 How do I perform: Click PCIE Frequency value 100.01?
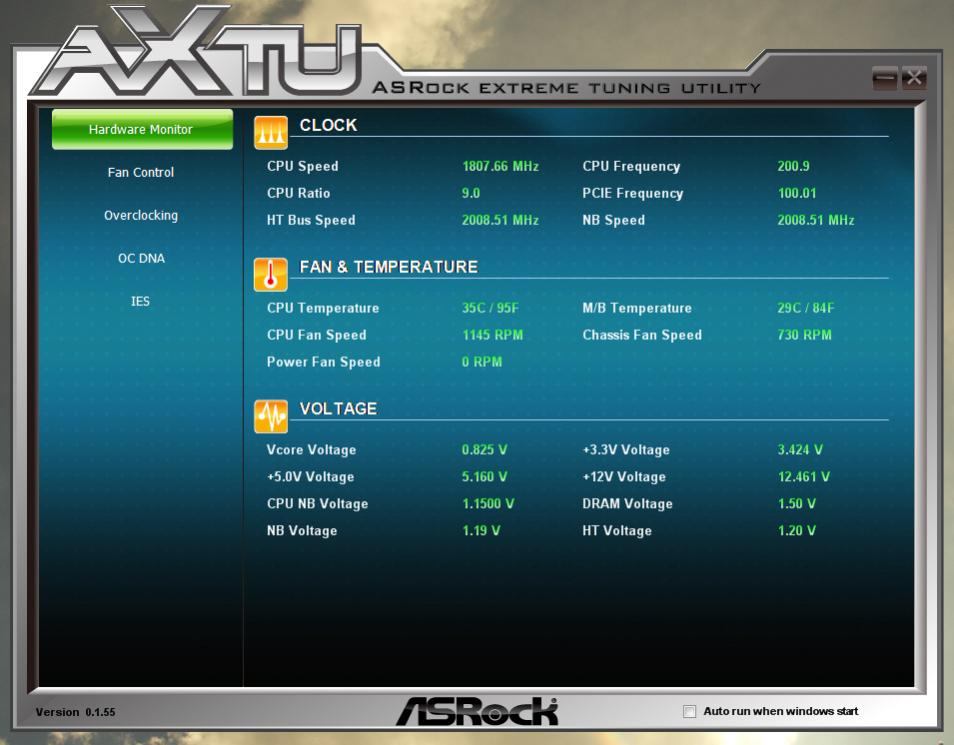click(x=797, y=193)
